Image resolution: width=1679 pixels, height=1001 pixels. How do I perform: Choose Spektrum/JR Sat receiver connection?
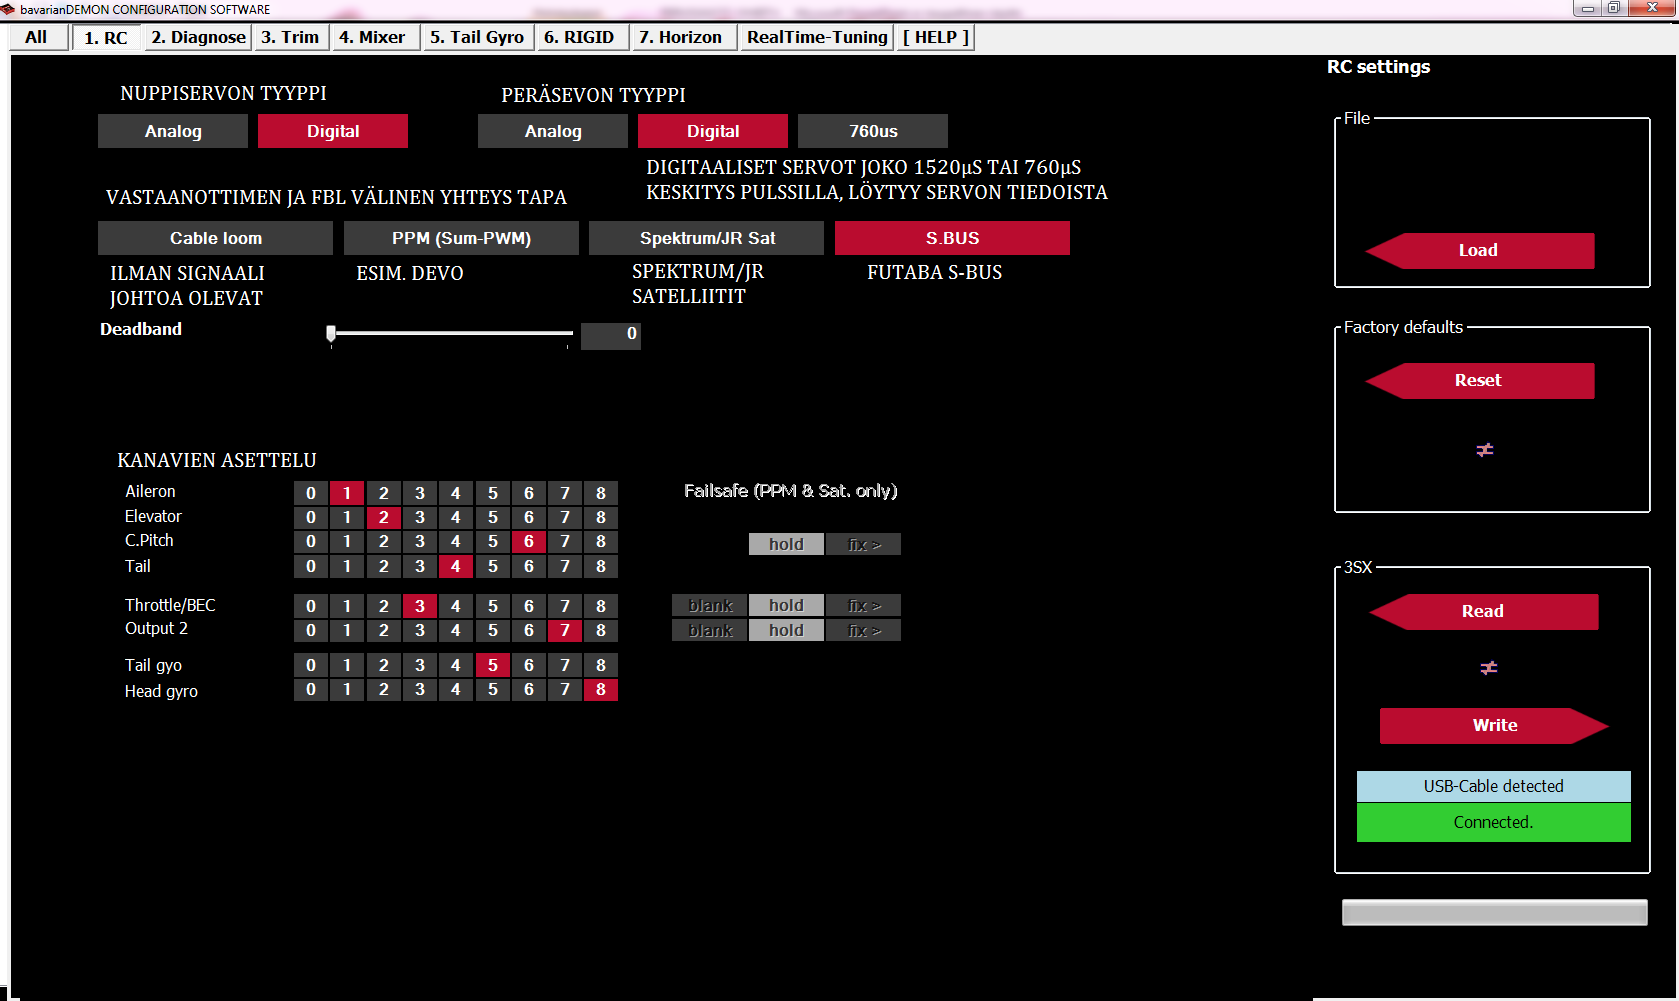tap(707, 238)
